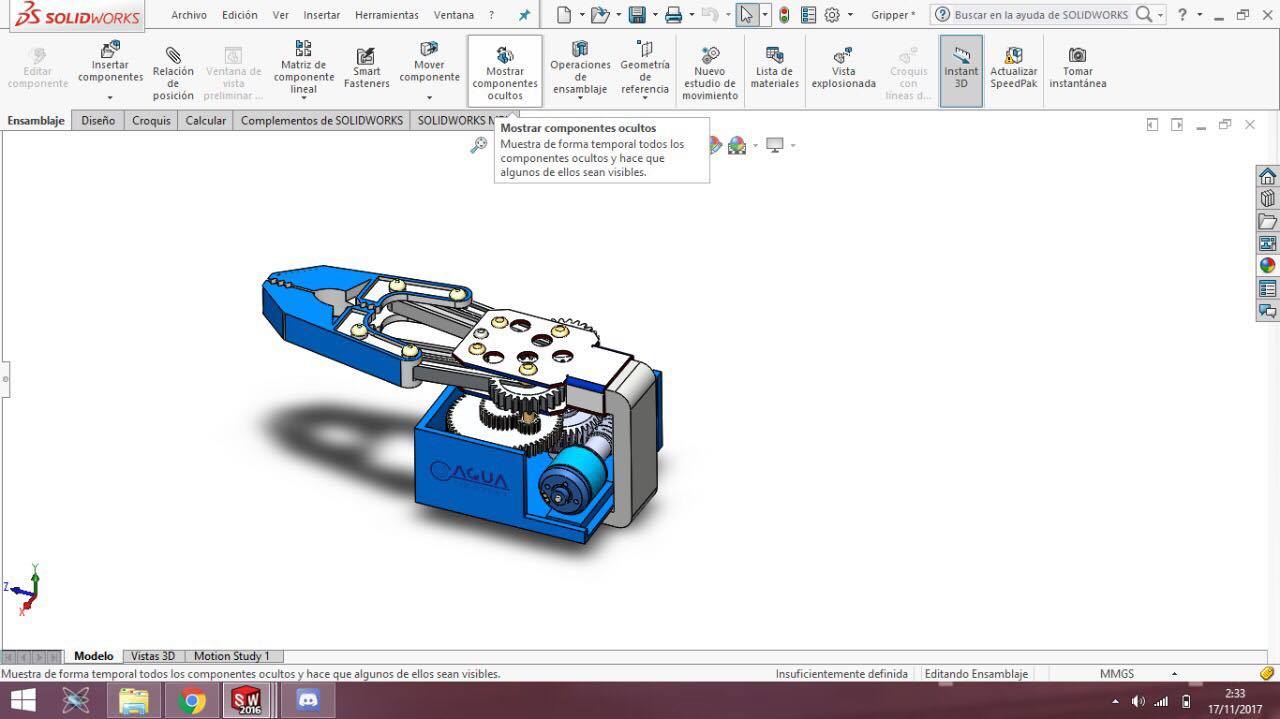Viewport: 1280px width, 719px height.
Task: Open File Explorer folder tab in task pane
Action: coord(1267,221)
